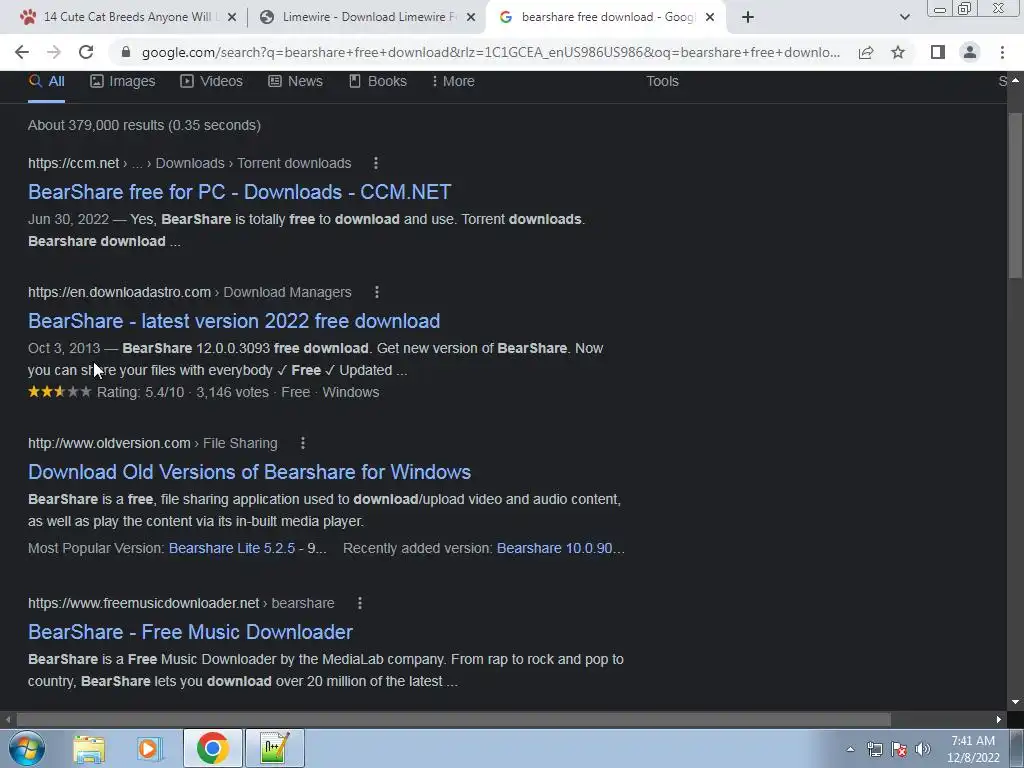Switch to News results

(x=296, y=82)
